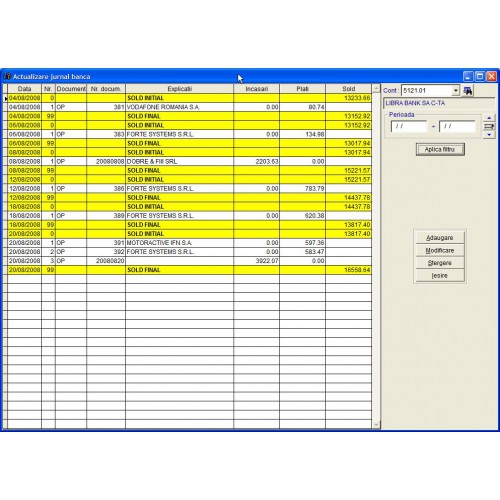Click the Explicatii column header
Viewport: 500px width, 500px height.
[180, 89]
